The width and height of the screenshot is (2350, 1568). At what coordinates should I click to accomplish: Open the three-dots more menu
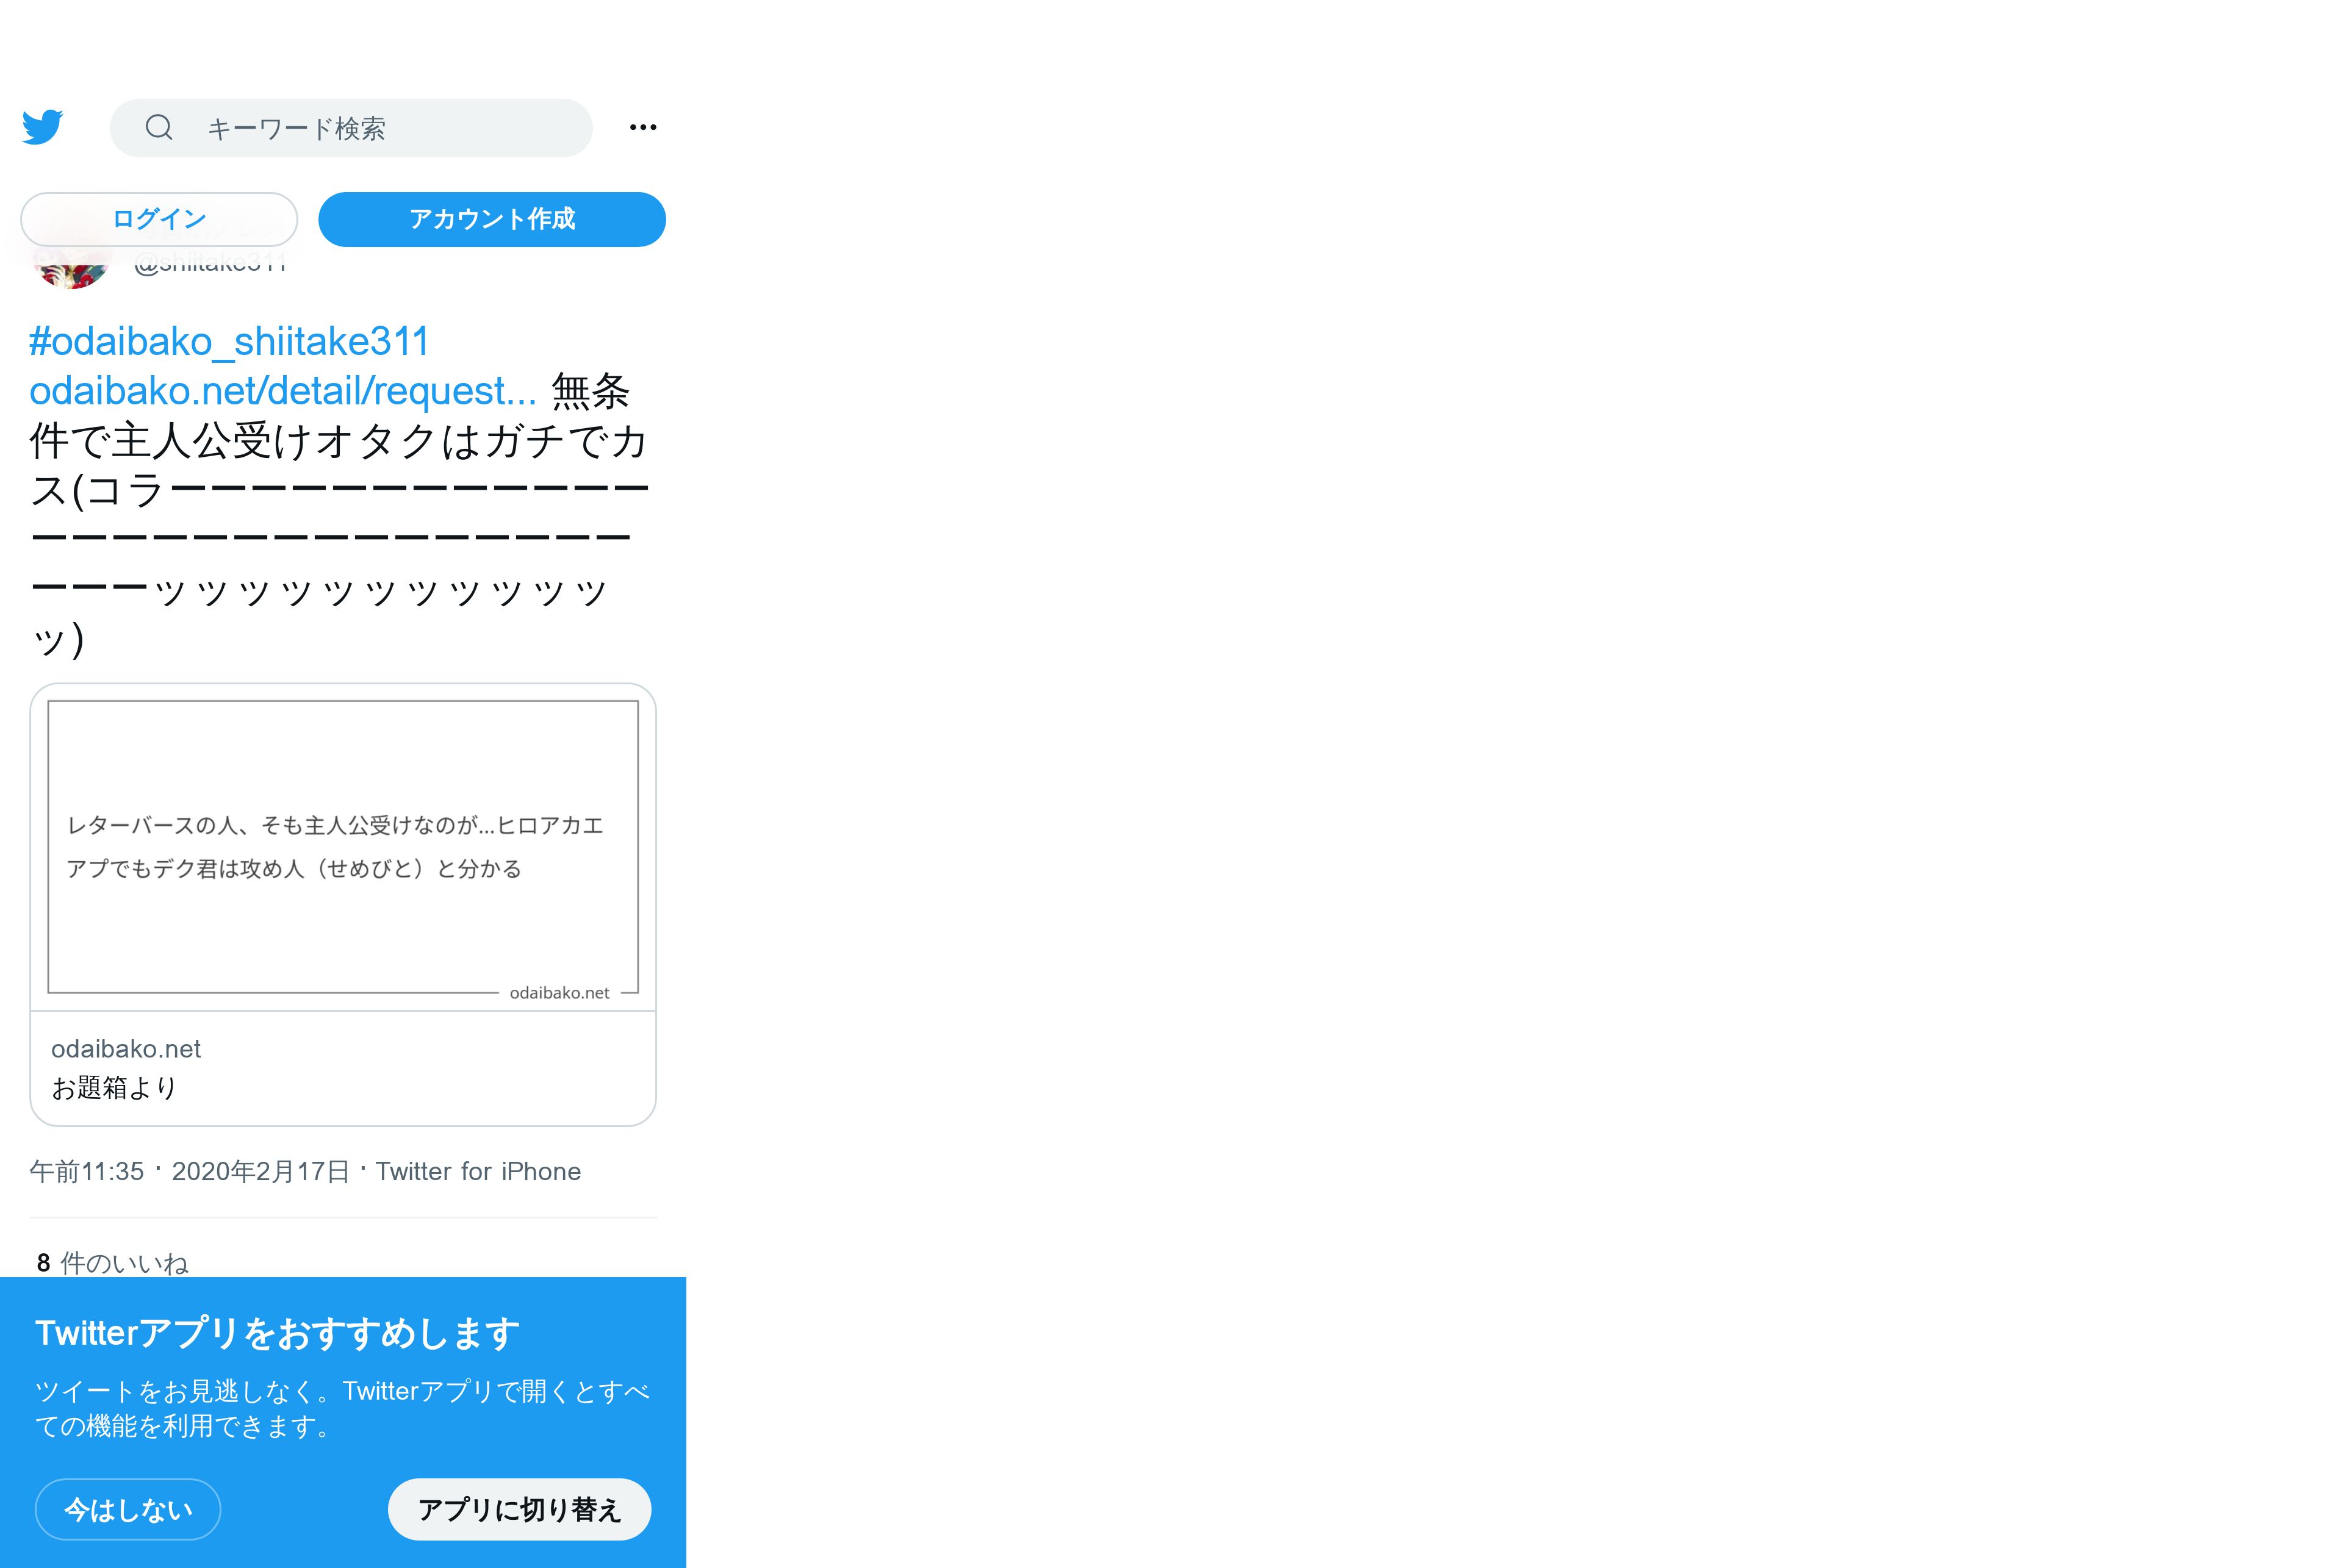pos(643,127)
